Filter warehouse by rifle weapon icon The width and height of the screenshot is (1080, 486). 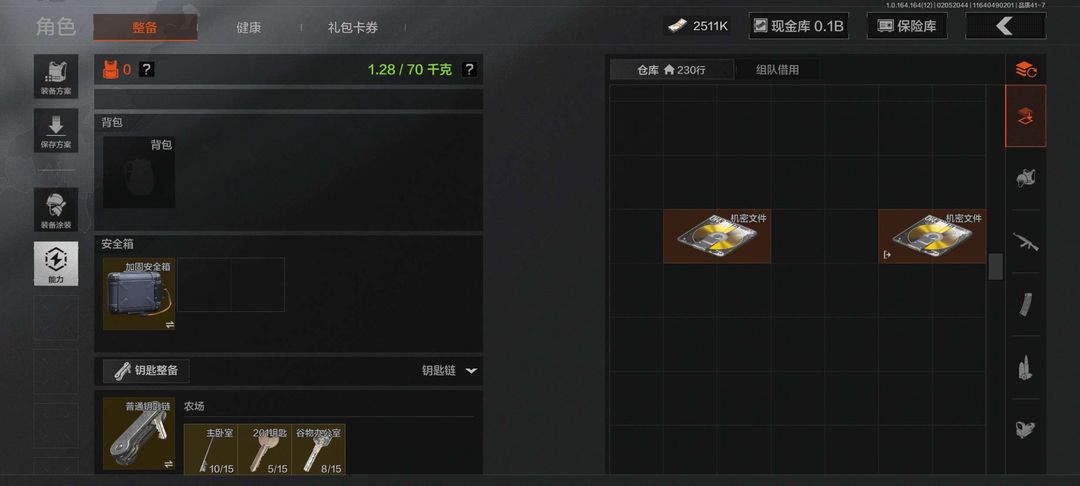[x=1026, y=242]
